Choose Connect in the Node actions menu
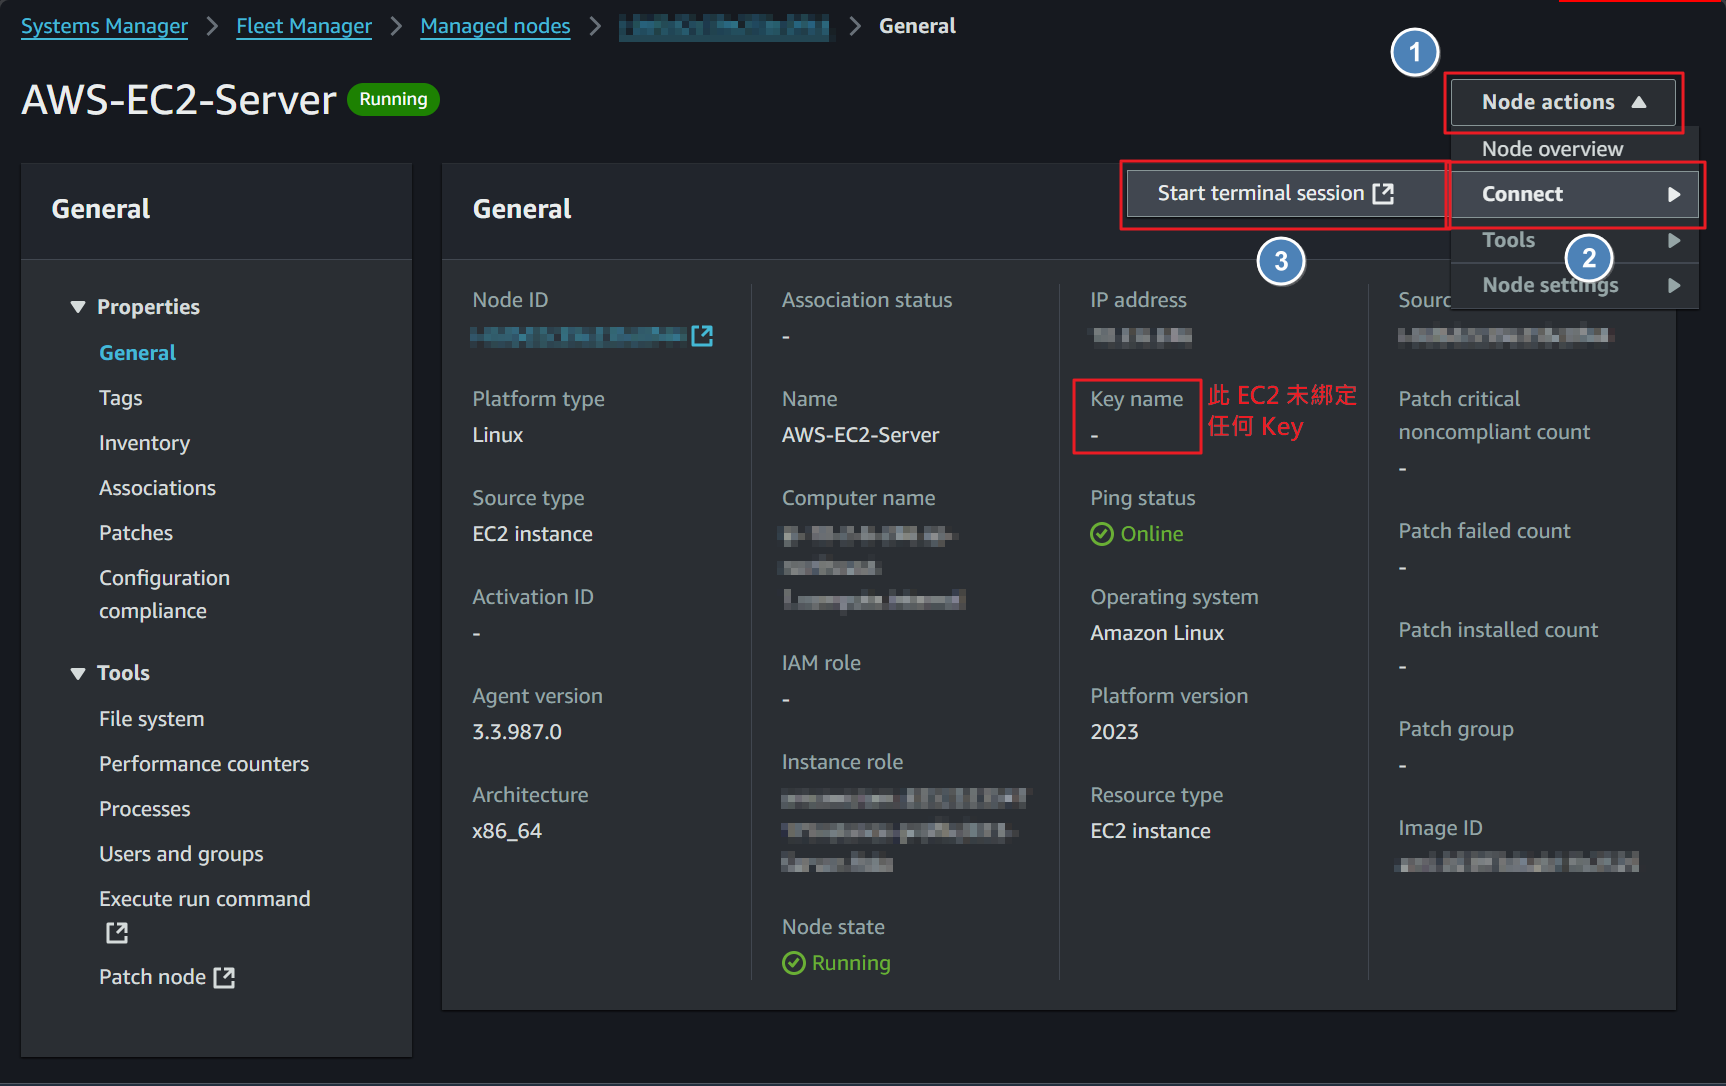The image size is (1726, 1086). [1574, 194]
